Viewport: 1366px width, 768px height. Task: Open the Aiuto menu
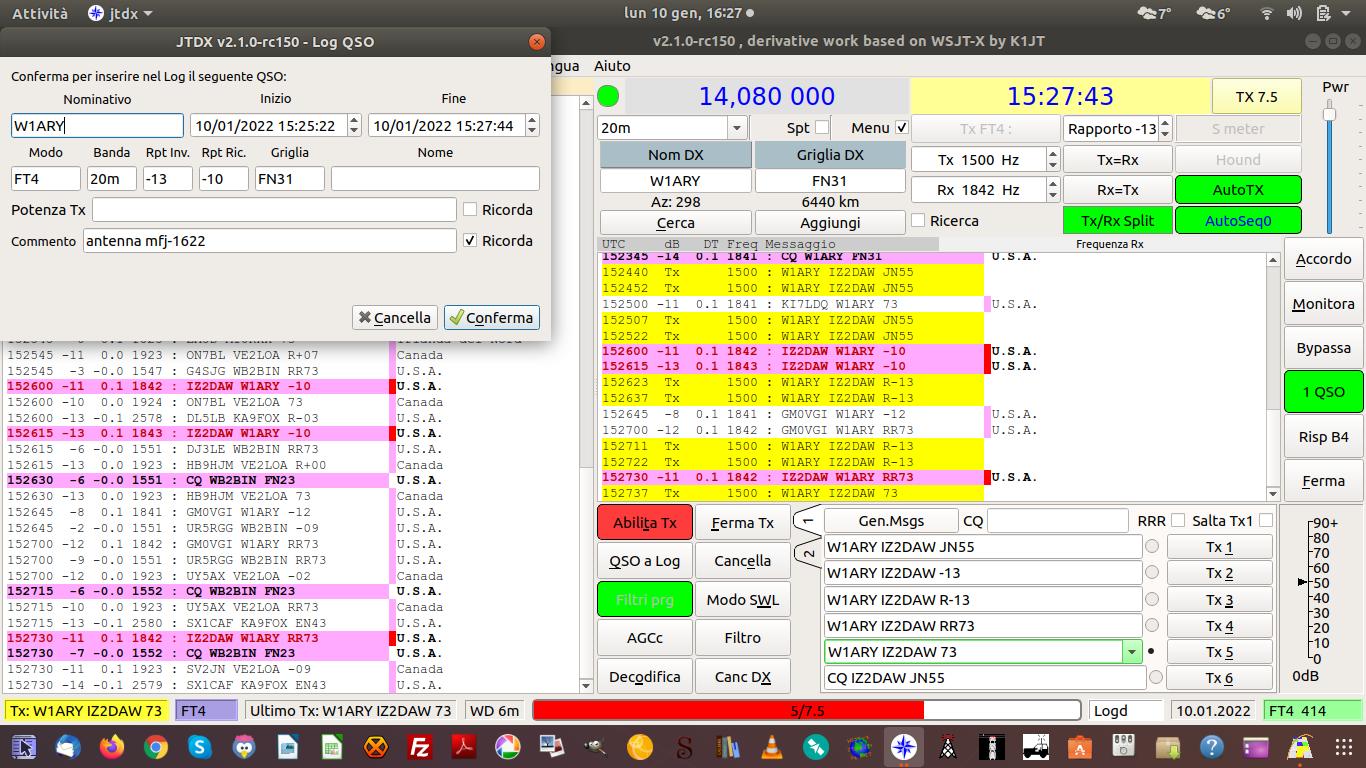click(x=612, y=65)
